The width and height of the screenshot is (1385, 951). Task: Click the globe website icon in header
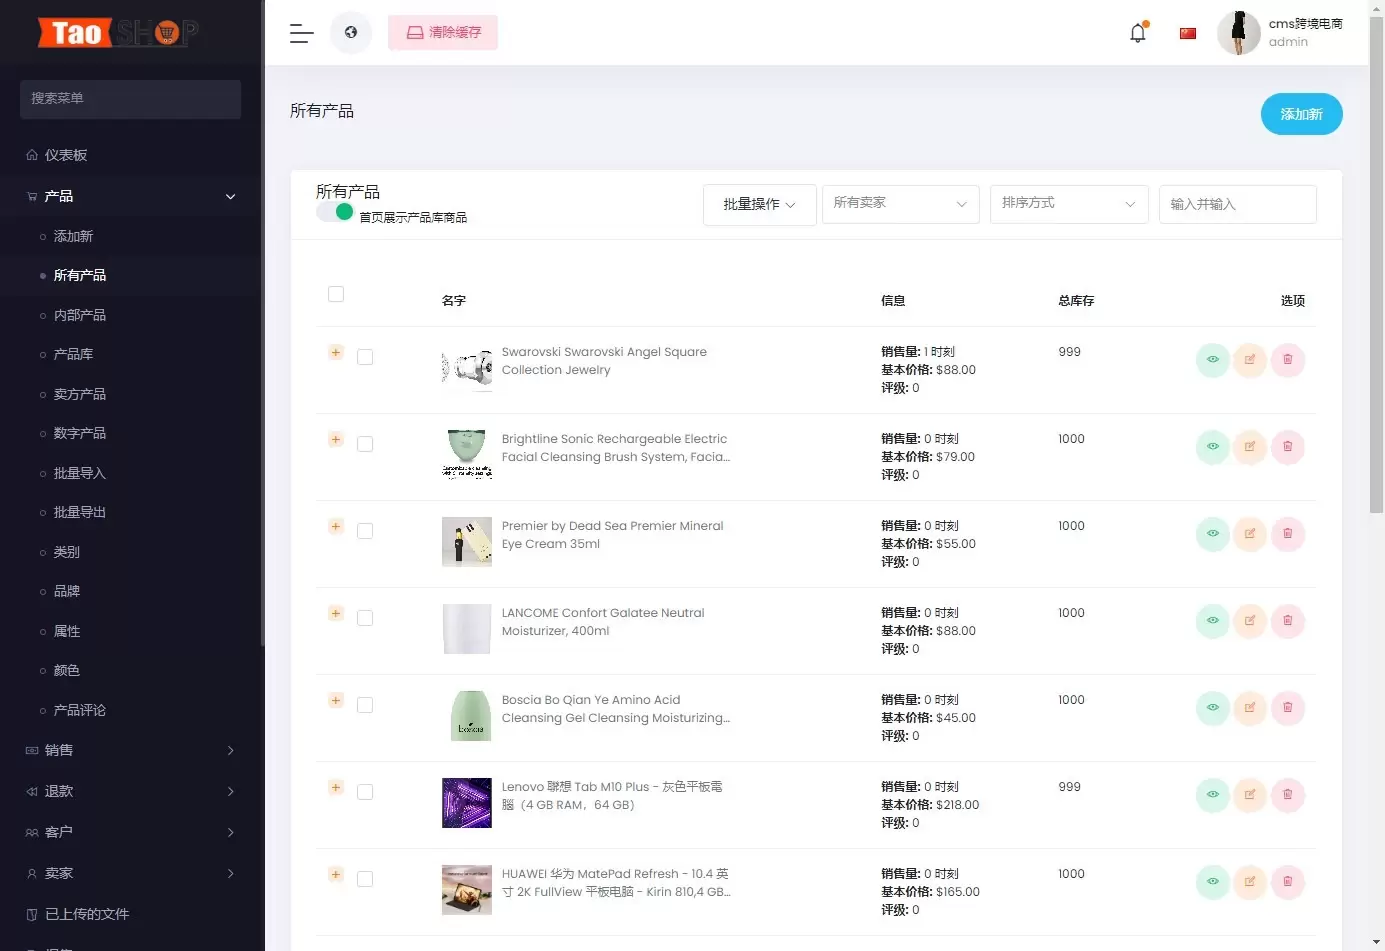pos(351,32)
